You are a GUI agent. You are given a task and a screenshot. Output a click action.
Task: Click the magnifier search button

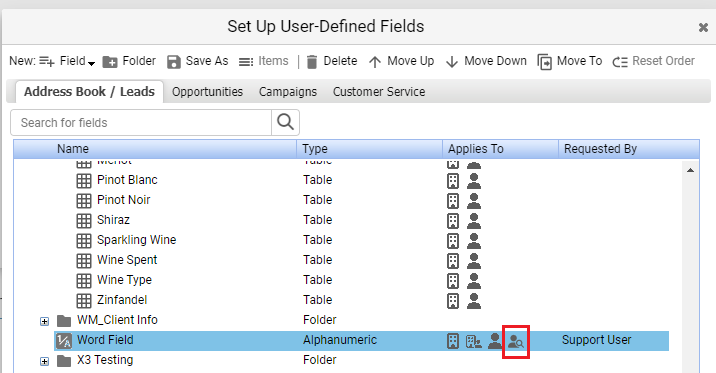pyautogui.click(x=285, y=122)
